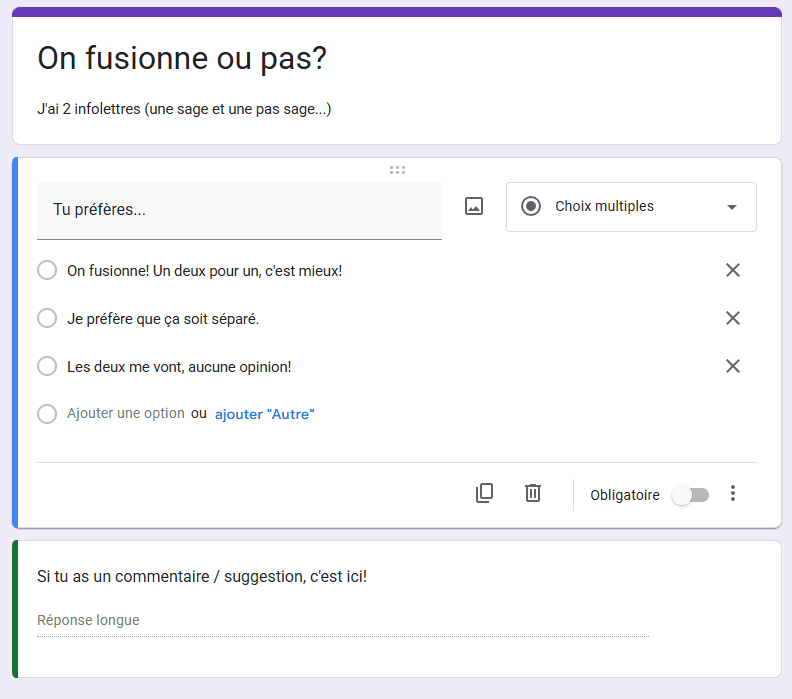The width and height of the screenshot is (792, 699).
Task: Click the form description about 2 infolettres
Action: coord(184,109)
